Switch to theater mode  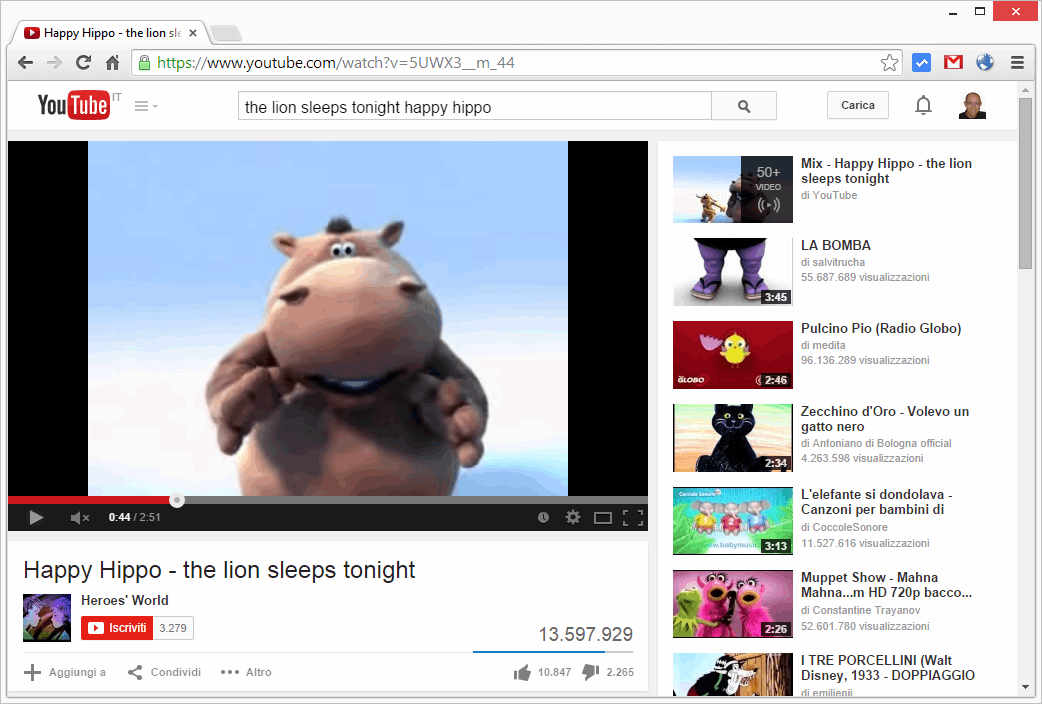tap(603, 518)
